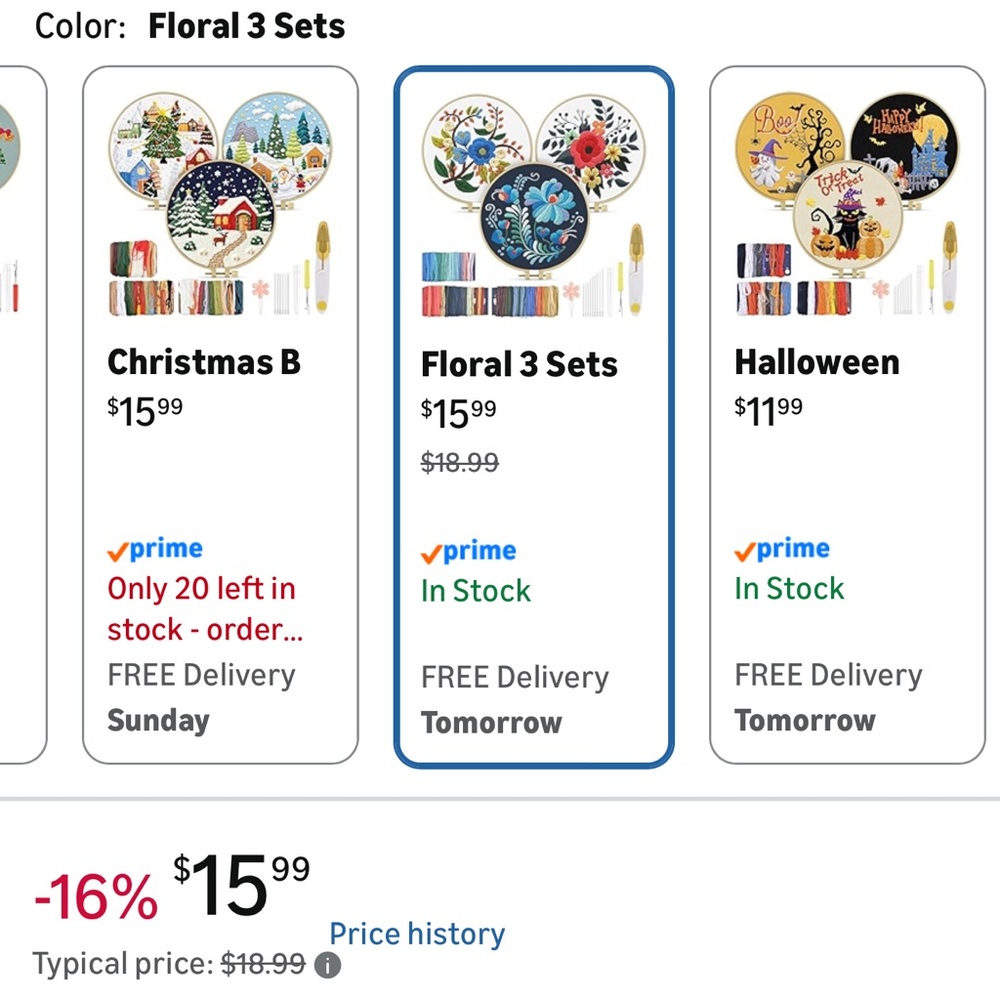The height and width of the screenshot is (1000, 1000).
Task: Click the -16% discount label
Action: pyautogui.click(x=96, y=897)
